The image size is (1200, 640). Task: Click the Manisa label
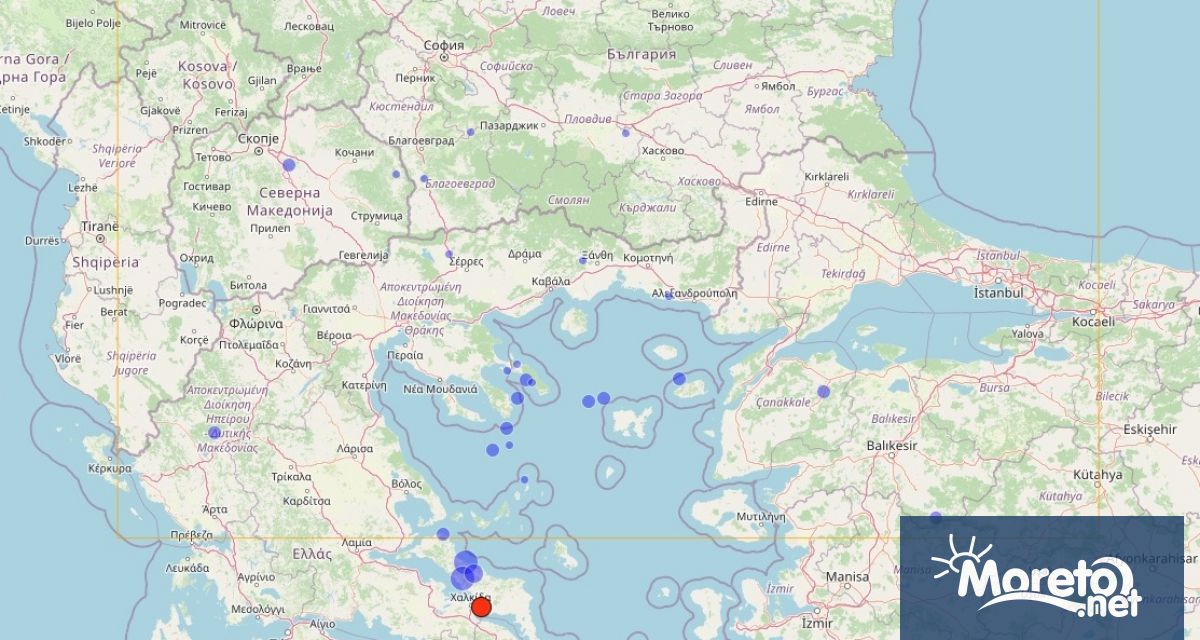click(x=848, y=577)
